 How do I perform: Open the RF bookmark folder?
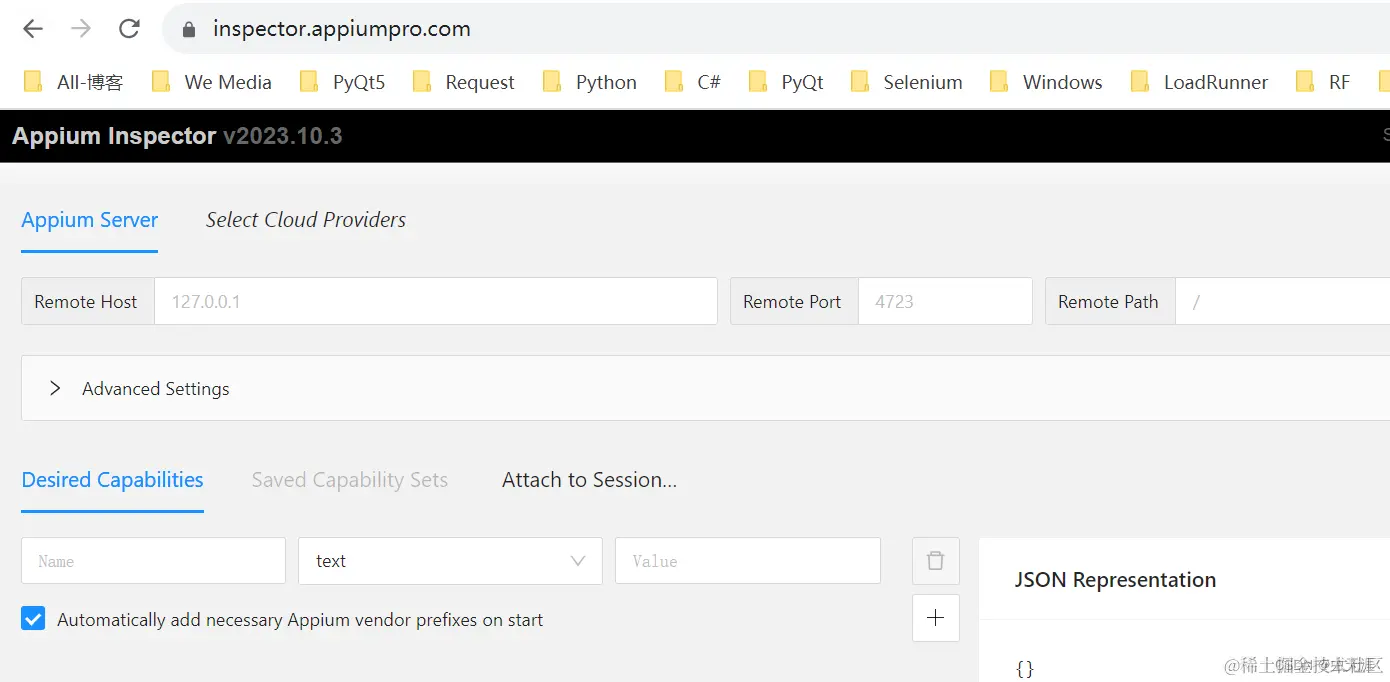[x=1322, y=82]
